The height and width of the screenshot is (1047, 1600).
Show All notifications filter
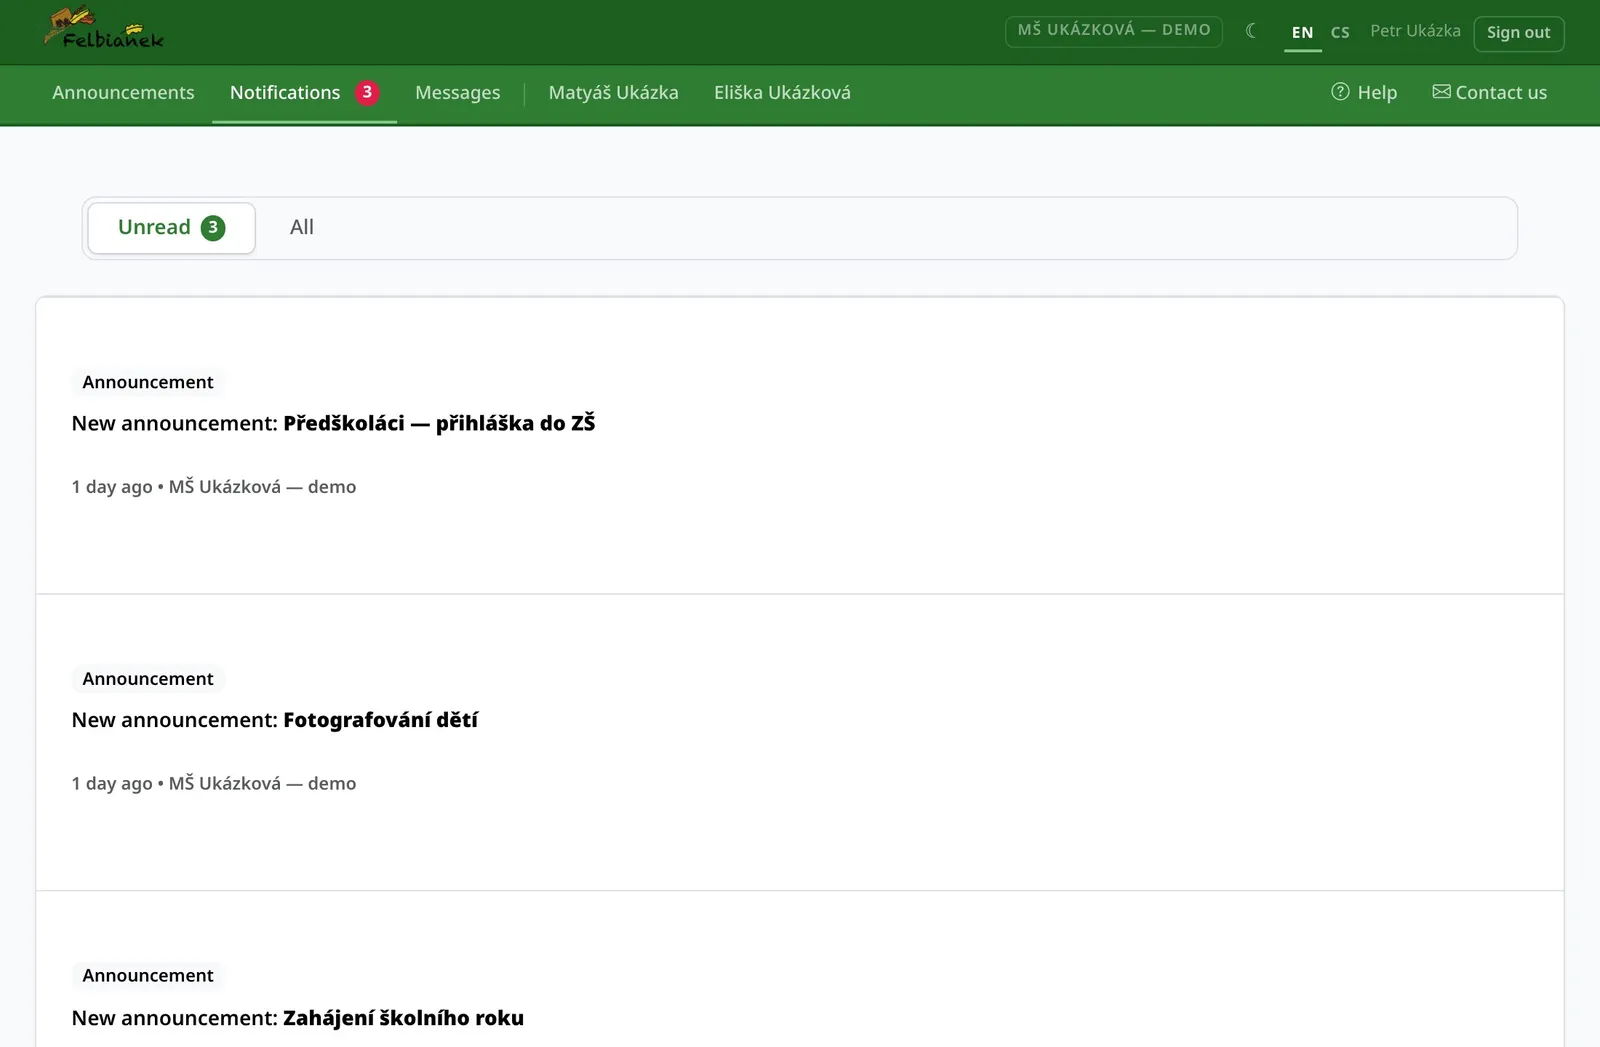301,228
